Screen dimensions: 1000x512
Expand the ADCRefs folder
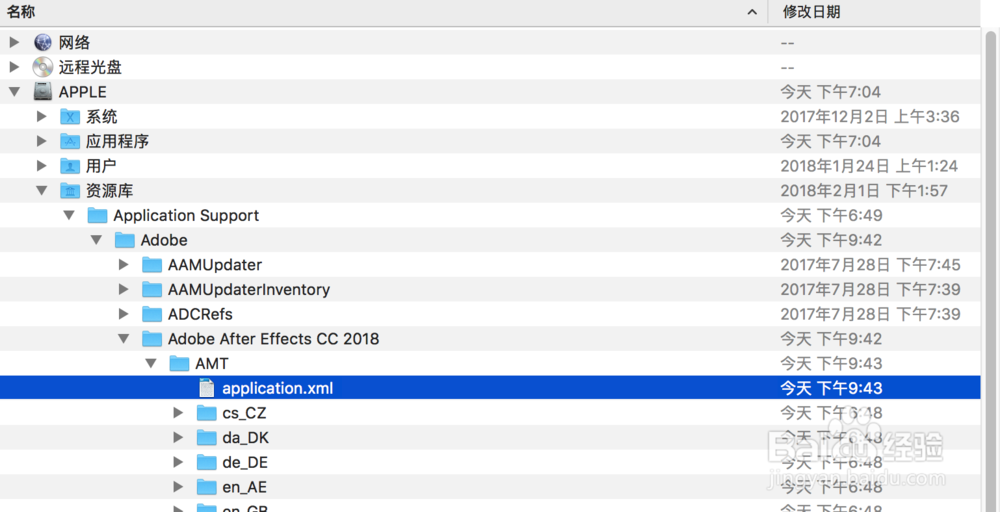coord(124,314)
